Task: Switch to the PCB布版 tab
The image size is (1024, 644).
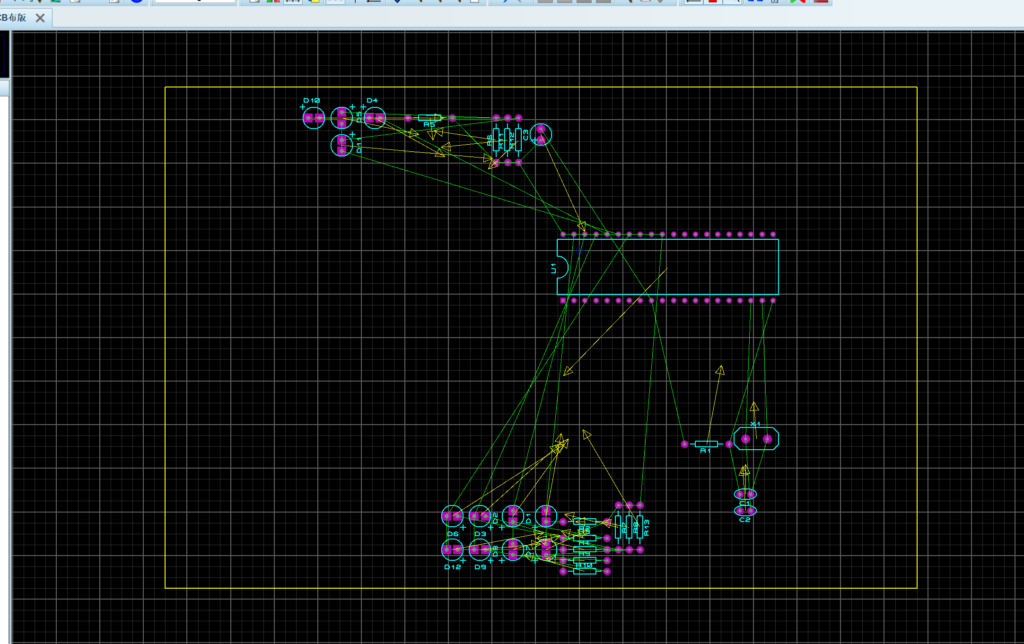Action: 14,18
